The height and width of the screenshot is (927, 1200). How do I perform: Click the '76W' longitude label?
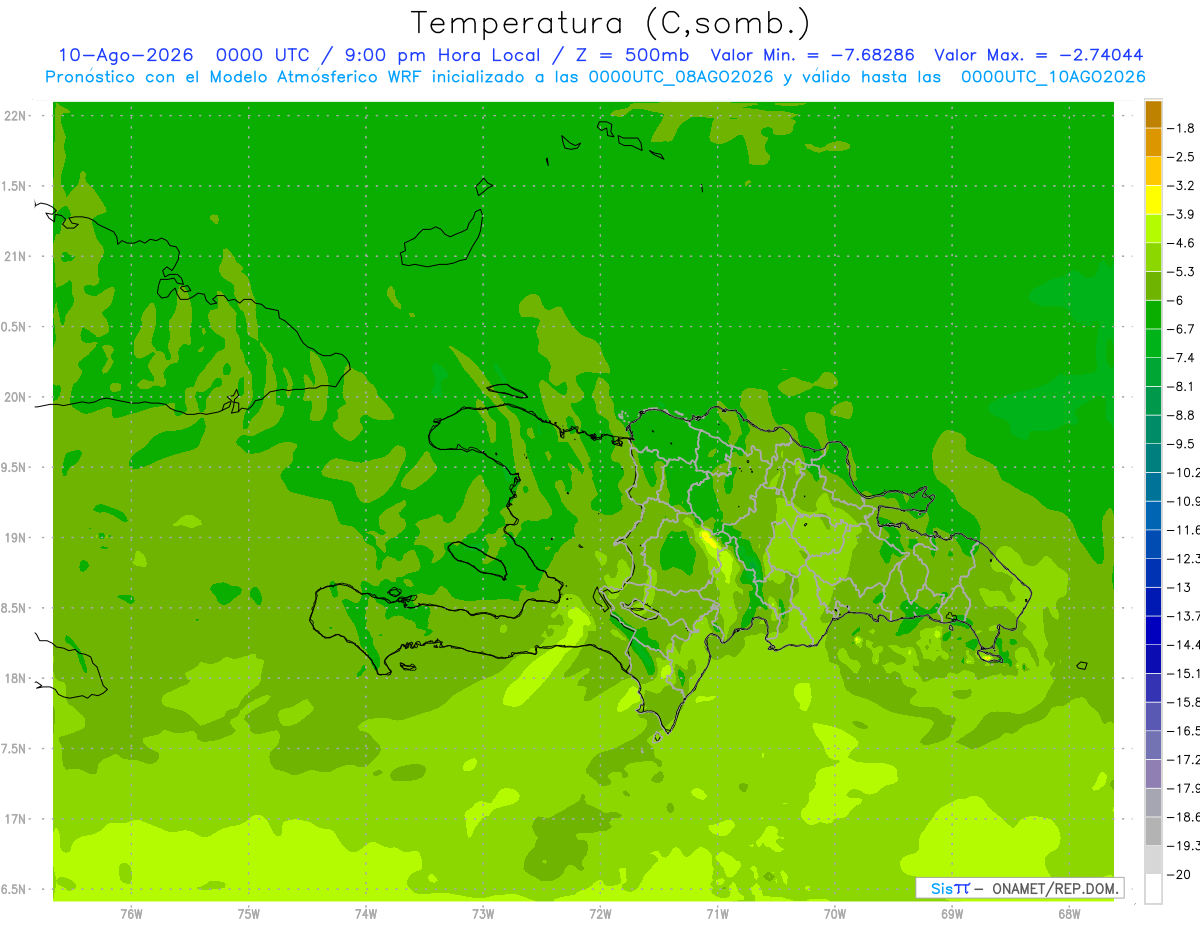tap(131, 914)
